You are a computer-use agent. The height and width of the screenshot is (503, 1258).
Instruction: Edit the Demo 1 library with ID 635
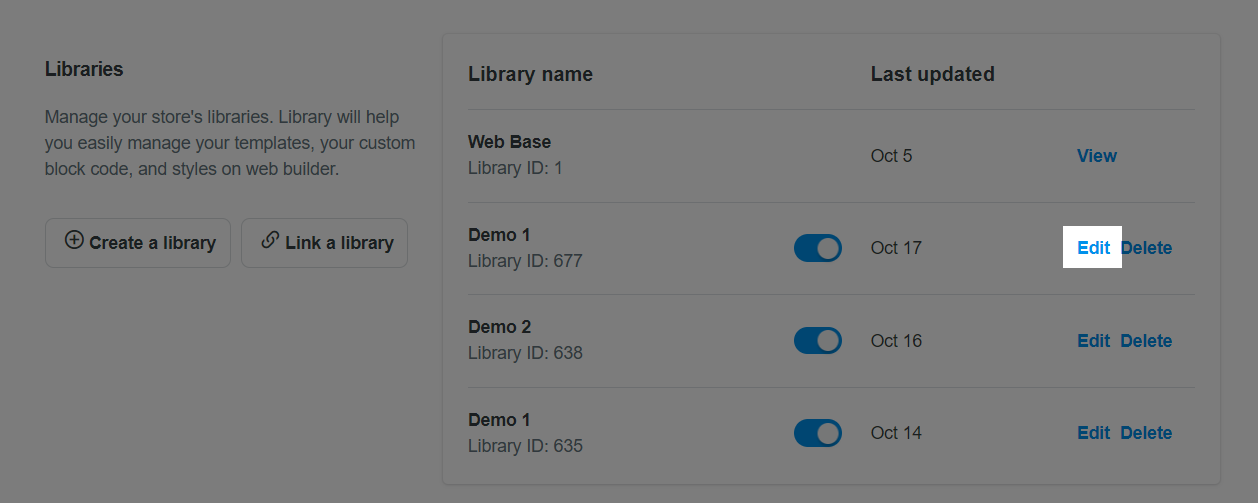(x=1093, y=433)
